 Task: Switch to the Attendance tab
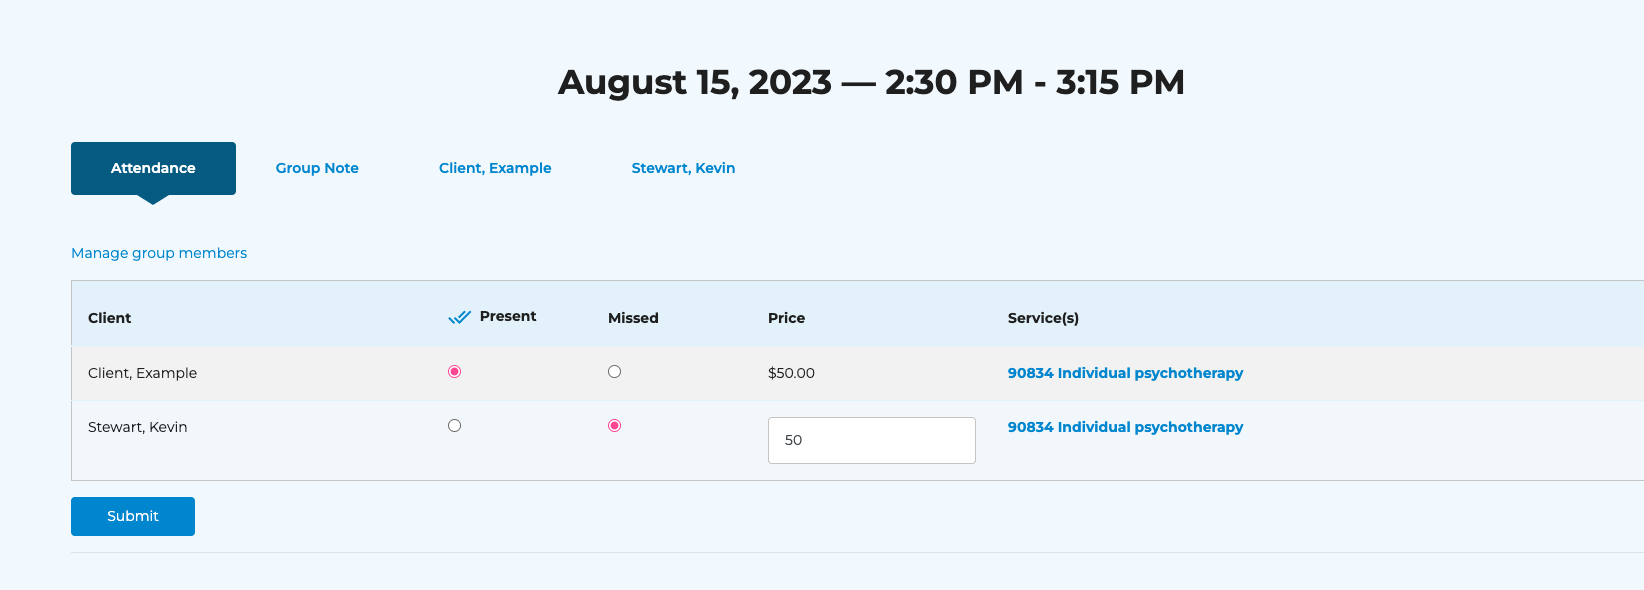[153, 168]
